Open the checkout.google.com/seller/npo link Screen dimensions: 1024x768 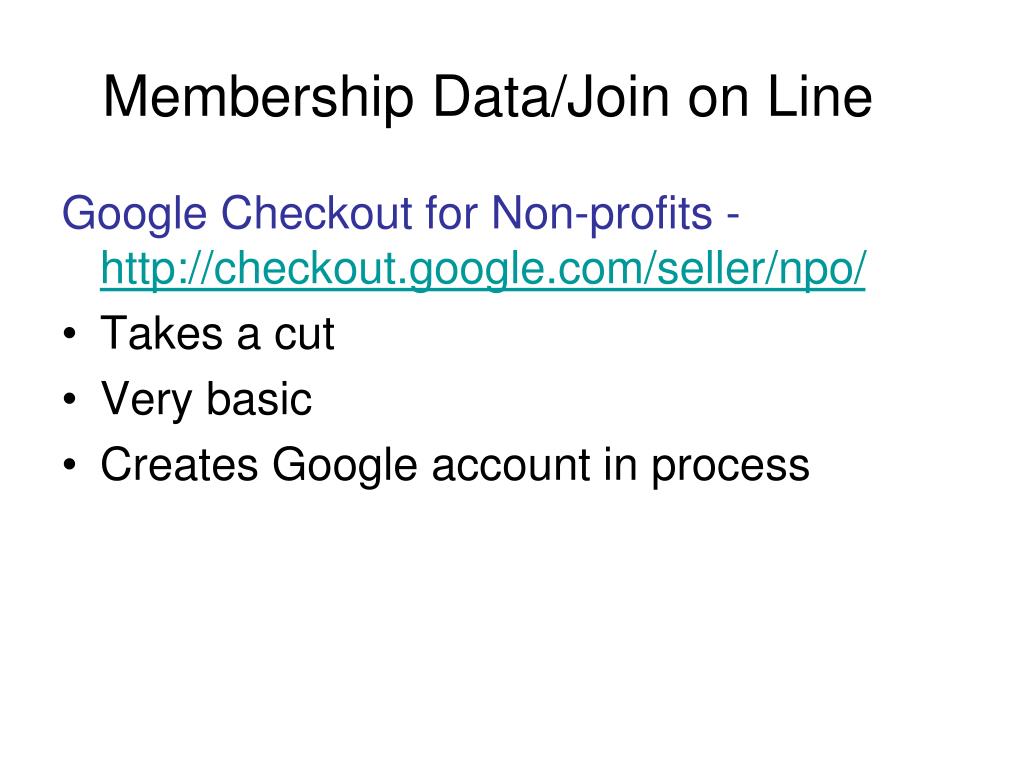click(x=483, y=269)
